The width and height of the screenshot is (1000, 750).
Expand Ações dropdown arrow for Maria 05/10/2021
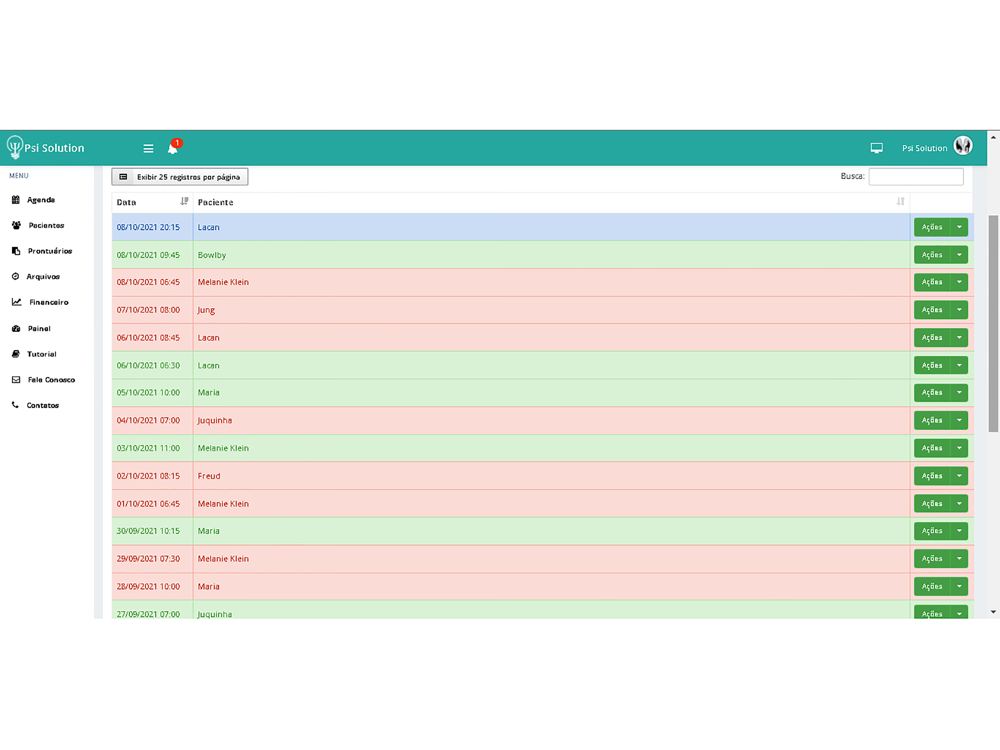959,393
